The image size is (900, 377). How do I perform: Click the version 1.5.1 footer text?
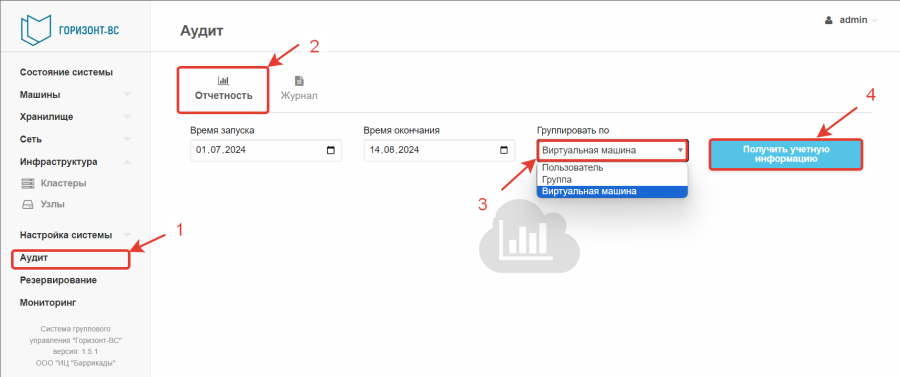coord(76,351)
